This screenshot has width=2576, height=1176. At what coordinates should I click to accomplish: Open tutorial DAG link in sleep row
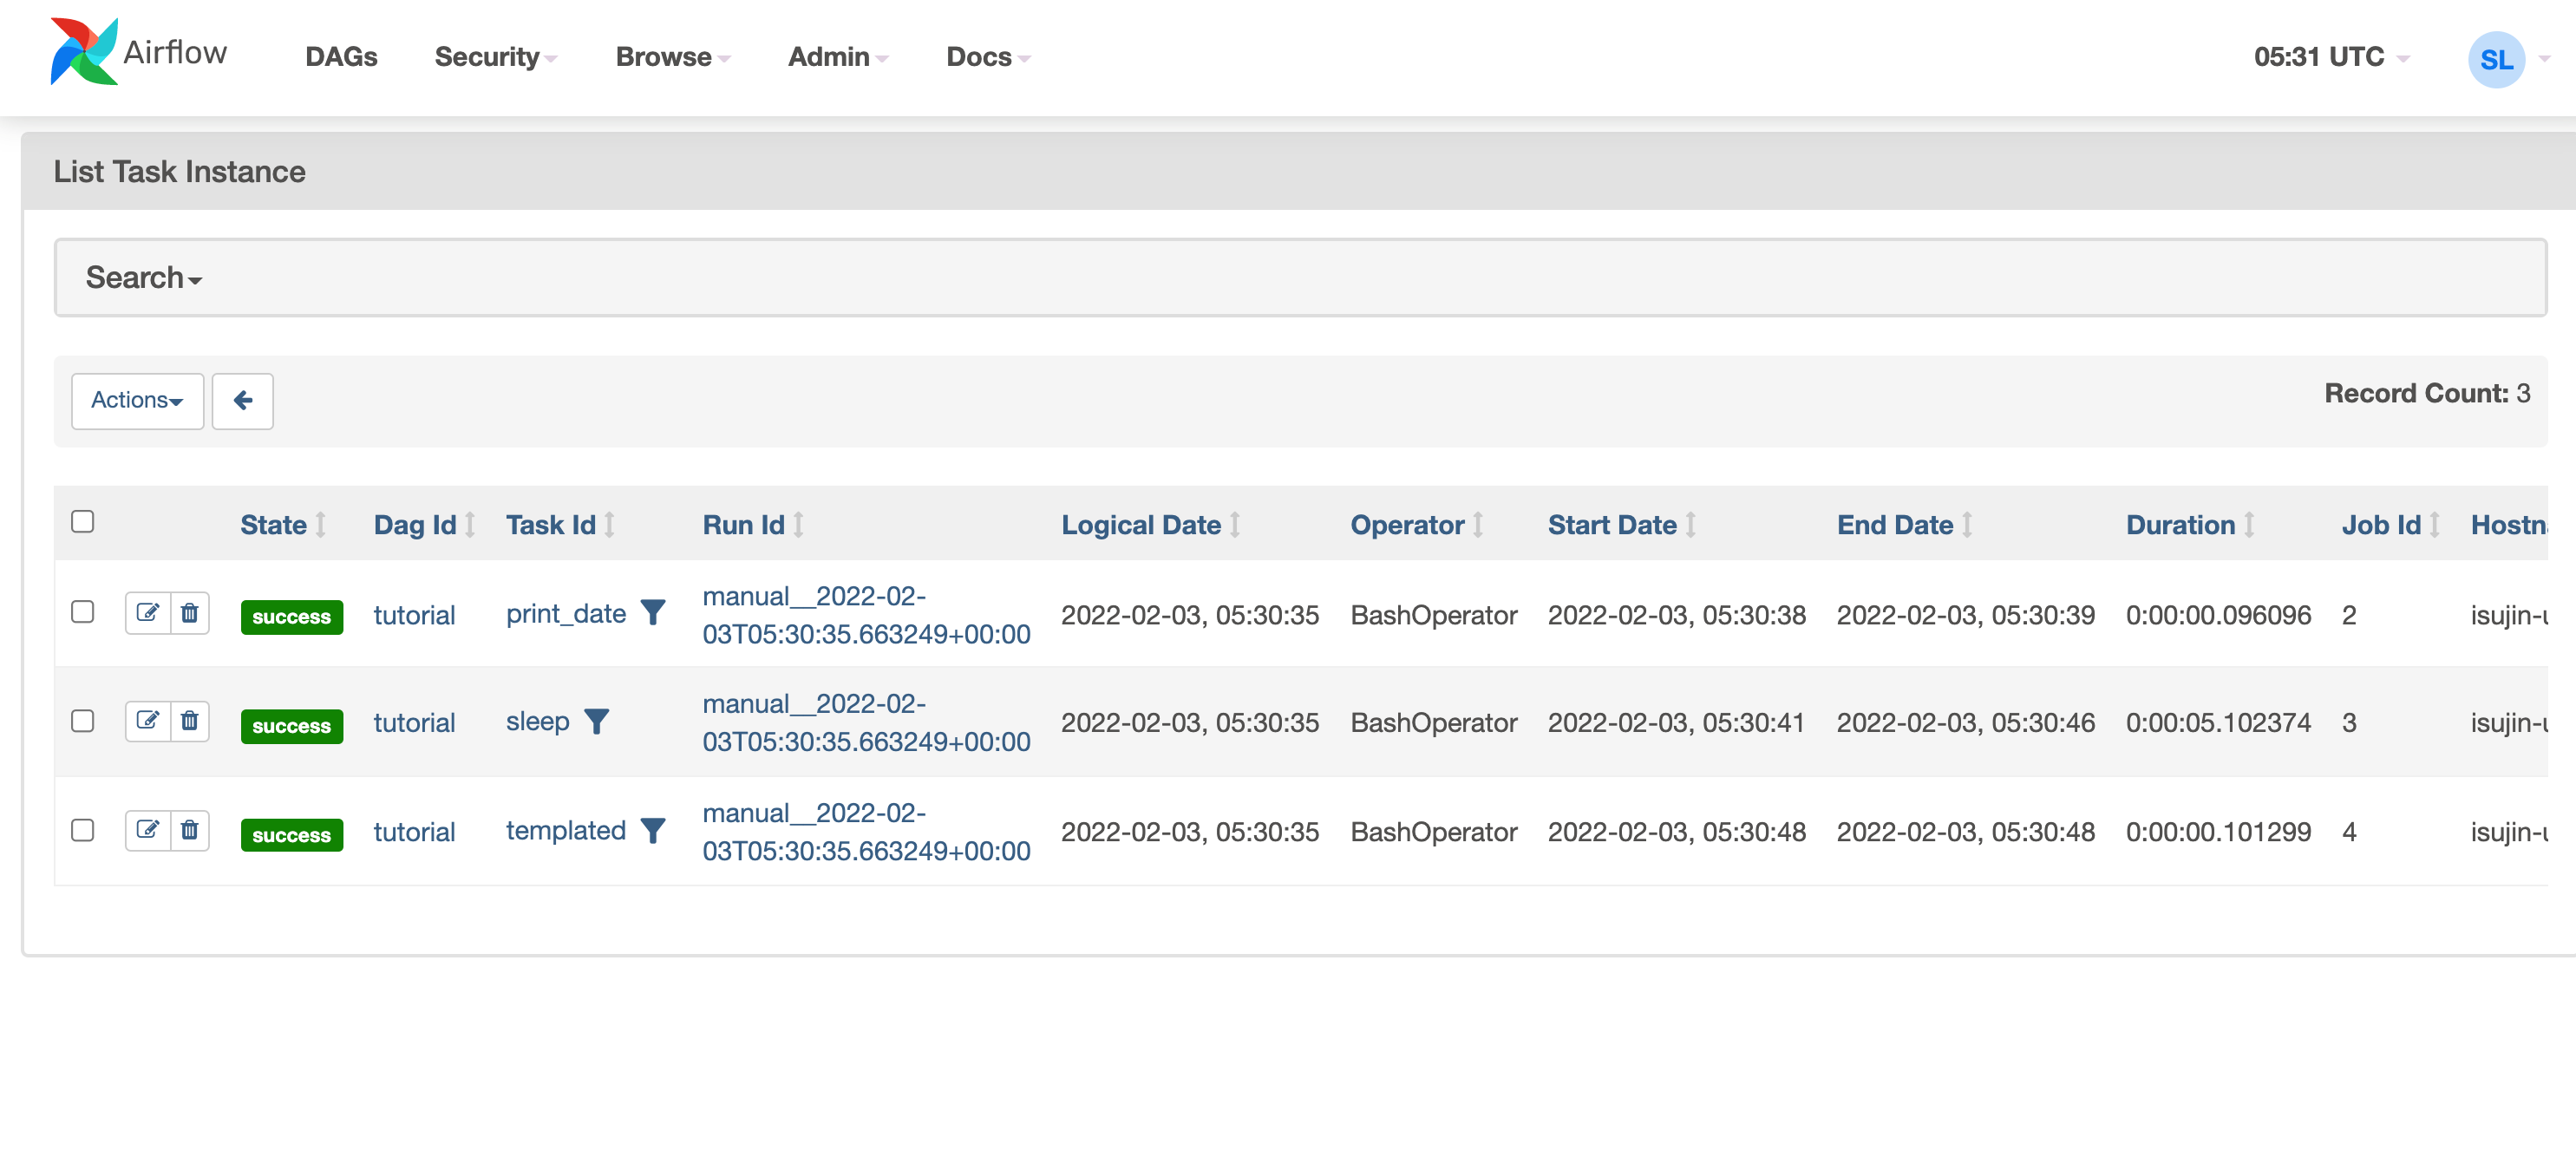click(414, 723)
